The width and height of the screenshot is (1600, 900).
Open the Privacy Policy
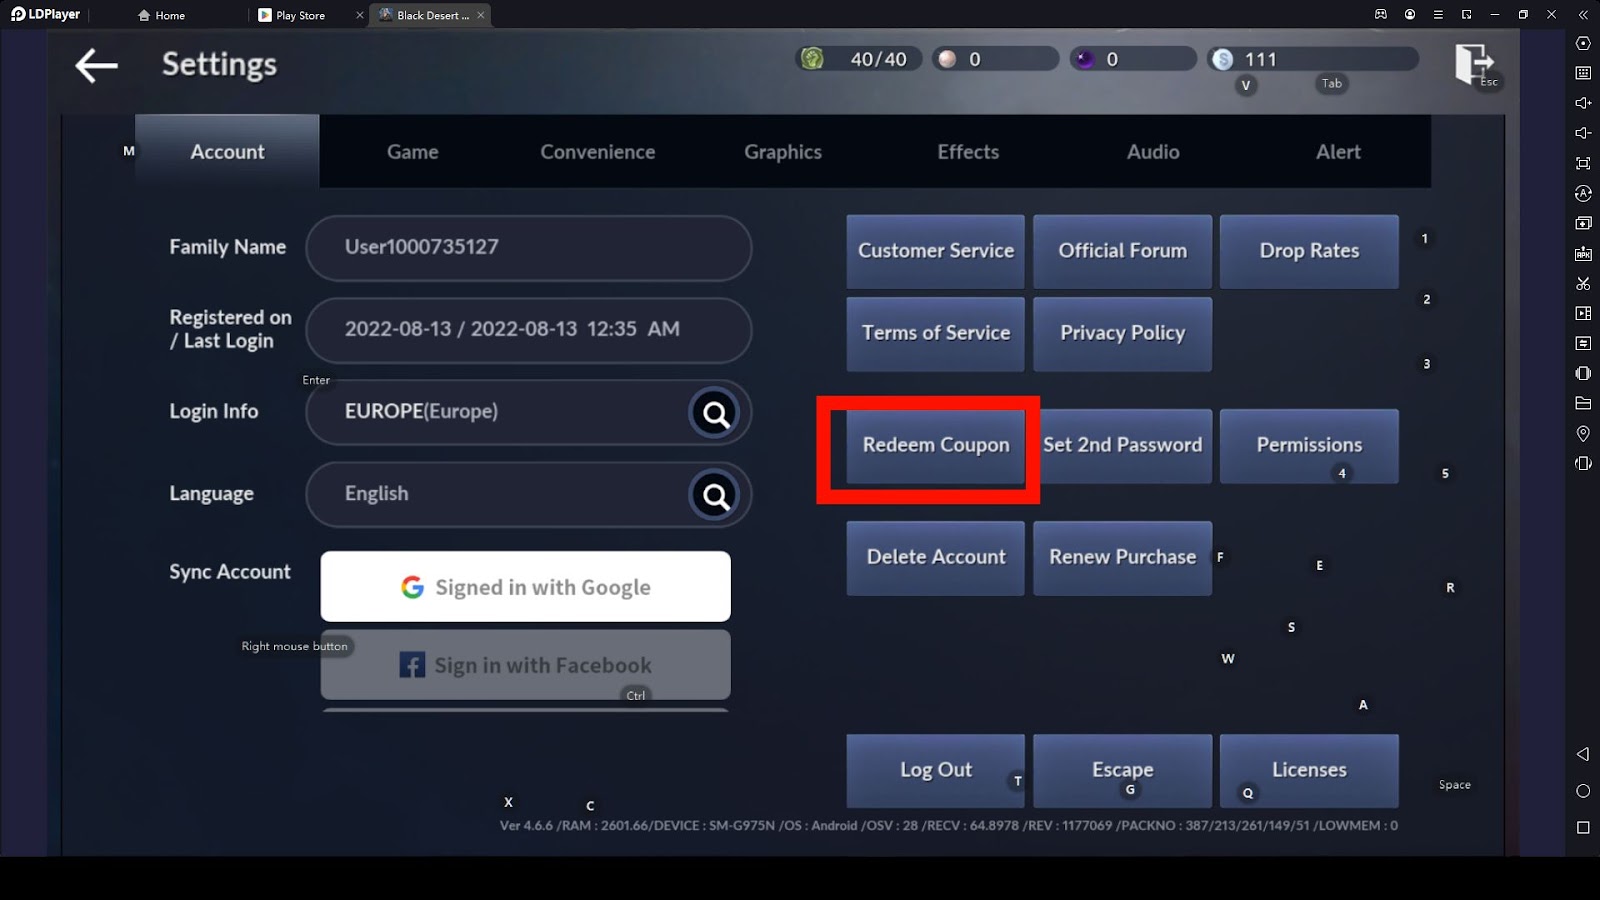1123,333
